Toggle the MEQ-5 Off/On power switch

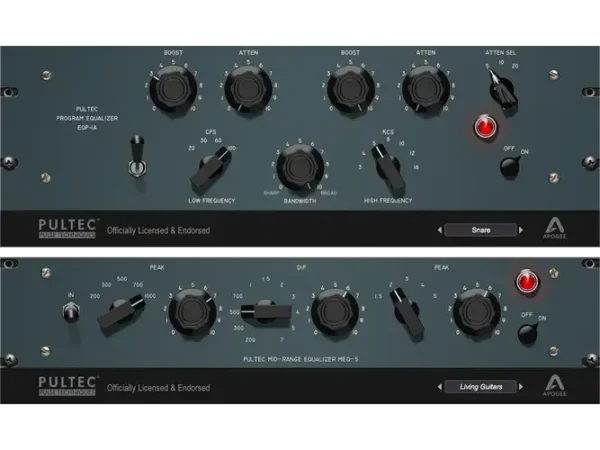coord(528,333)
